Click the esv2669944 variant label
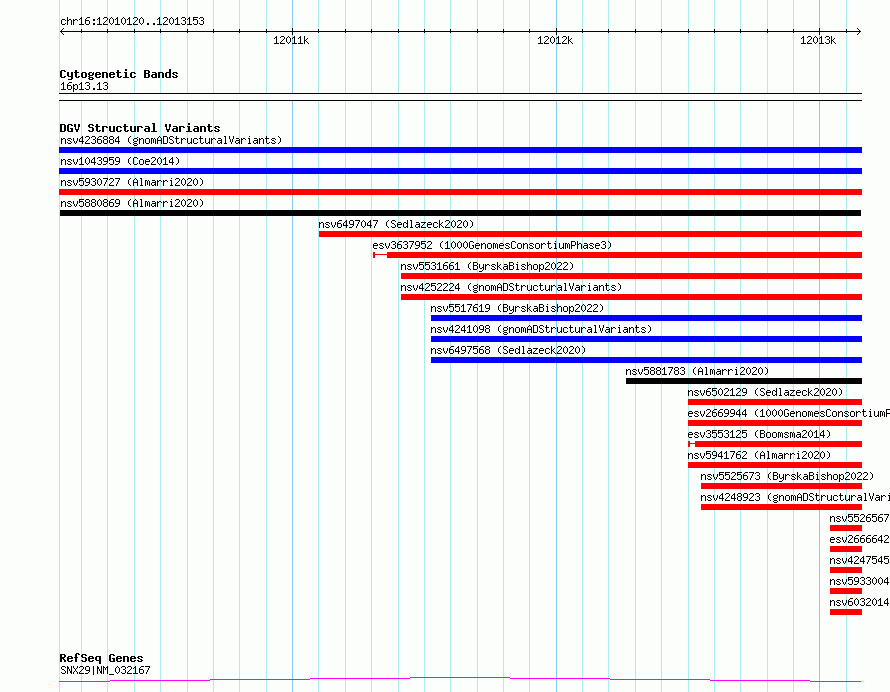This screenshot has width=890, height=692. click(788, 413)
